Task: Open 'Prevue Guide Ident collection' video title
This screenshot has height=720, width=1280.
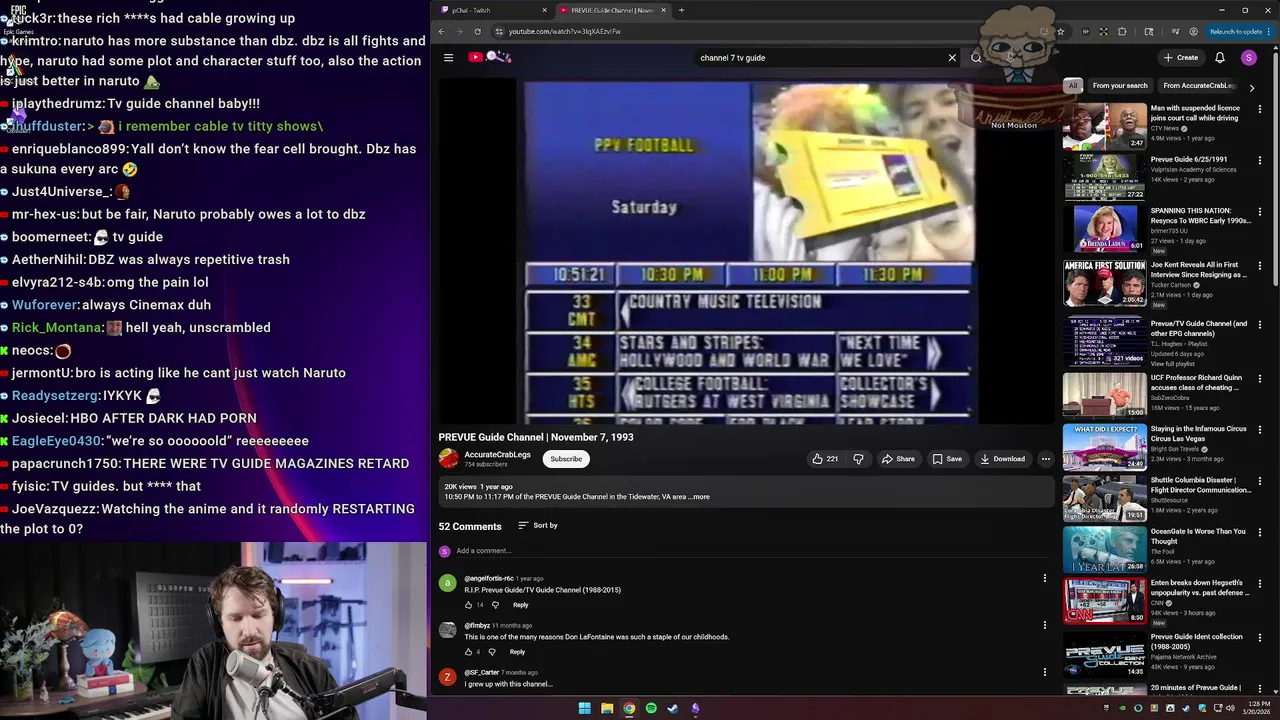Action: click(x=1197, y=641)
